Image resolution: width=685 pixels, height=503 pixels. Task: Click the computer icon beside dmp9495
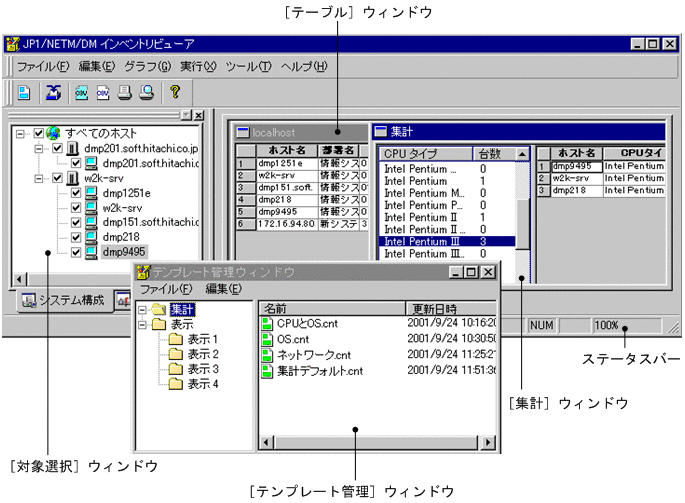[x=91, y=252]
